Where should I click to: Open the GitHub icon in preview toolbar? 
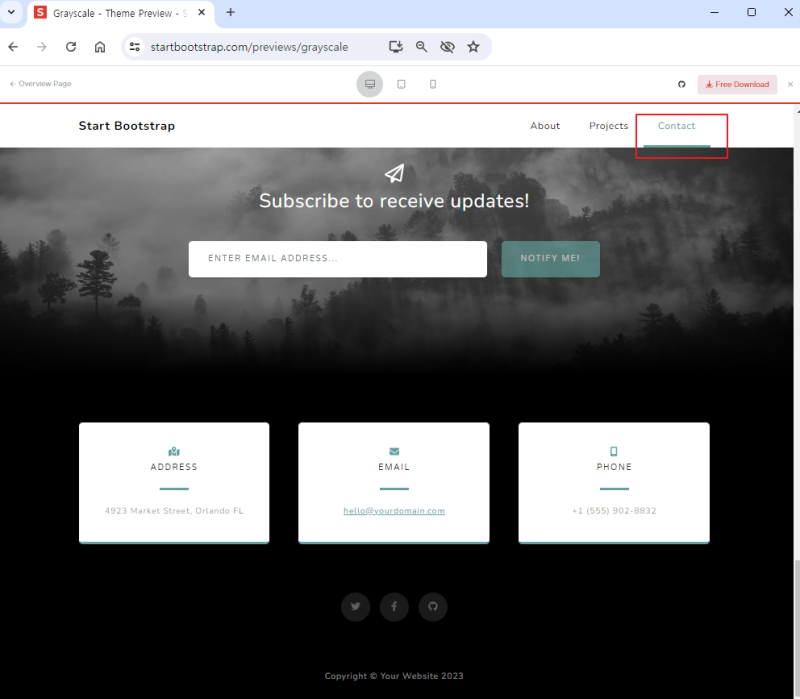(682, 84)
